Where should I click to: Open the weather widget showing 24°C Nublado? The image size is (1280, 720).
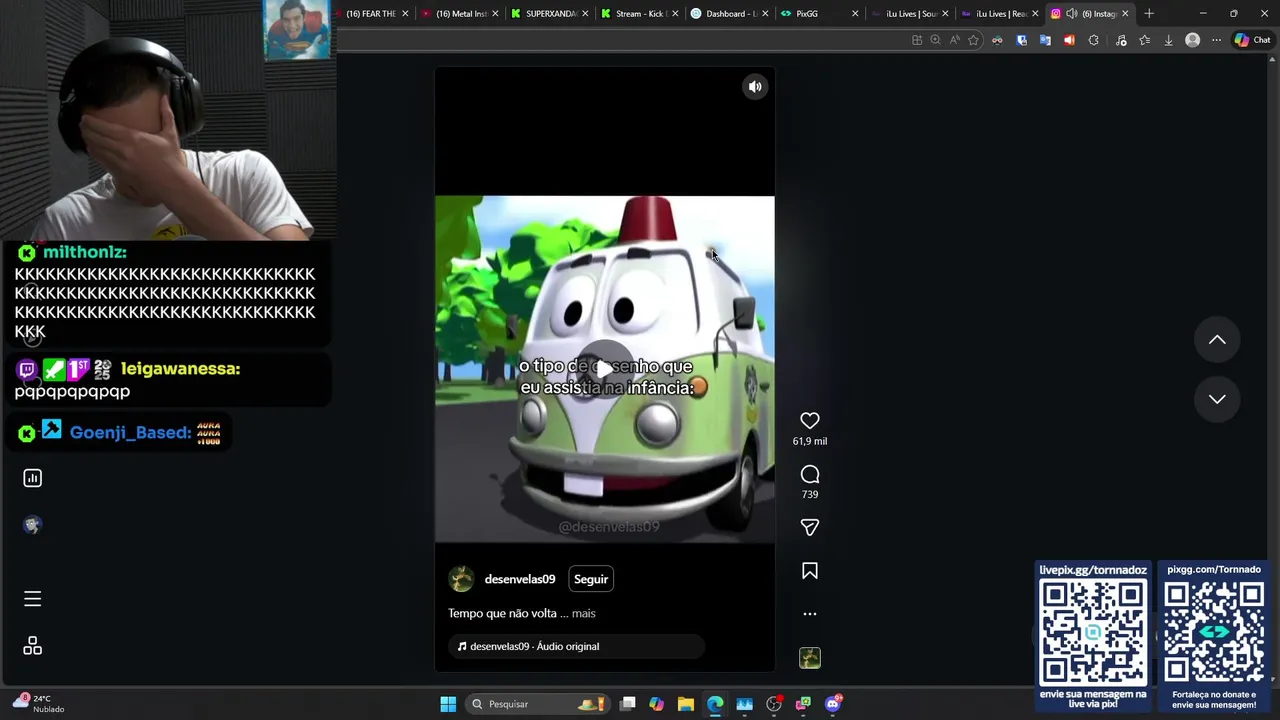[x=38, y=703]
